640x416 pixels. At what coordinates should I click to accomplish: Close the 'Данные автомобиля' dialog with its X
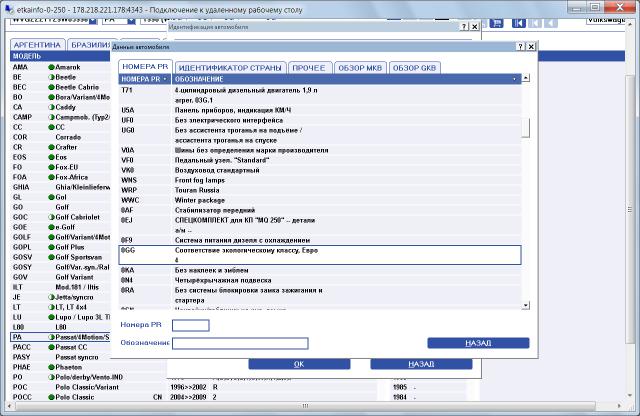531,47
